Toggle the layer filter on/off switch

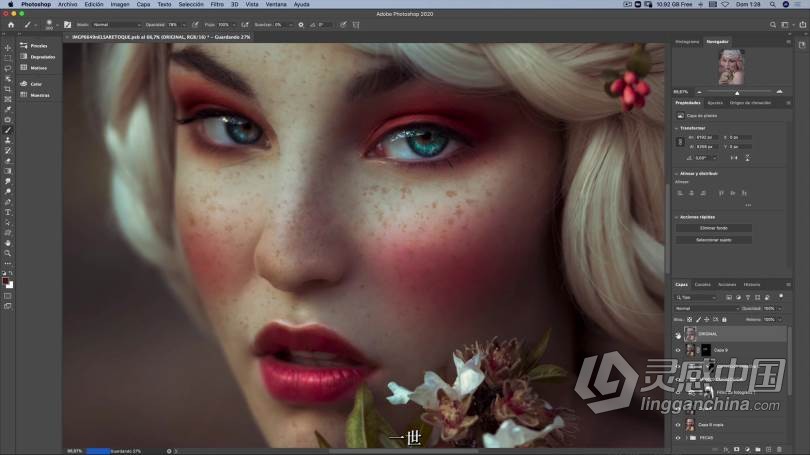tap(781, 296)
